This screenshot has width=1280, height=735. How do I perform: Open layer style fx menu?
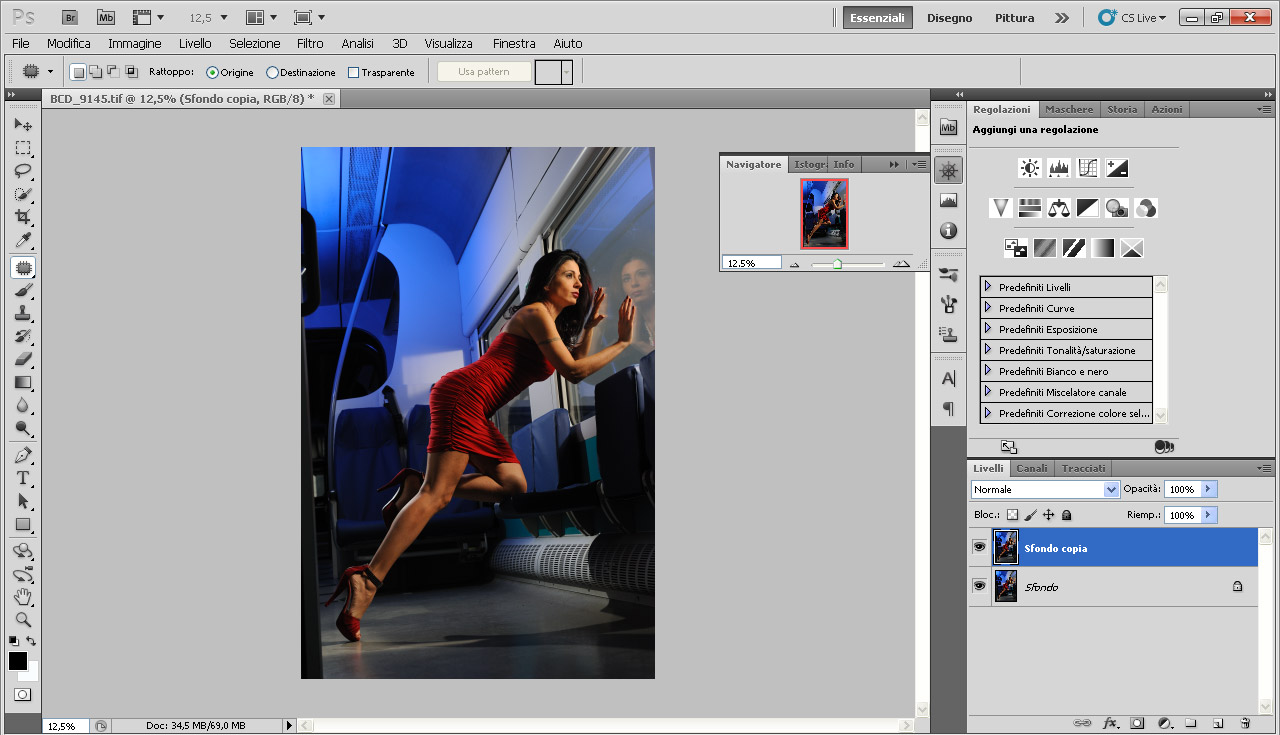1110,723
